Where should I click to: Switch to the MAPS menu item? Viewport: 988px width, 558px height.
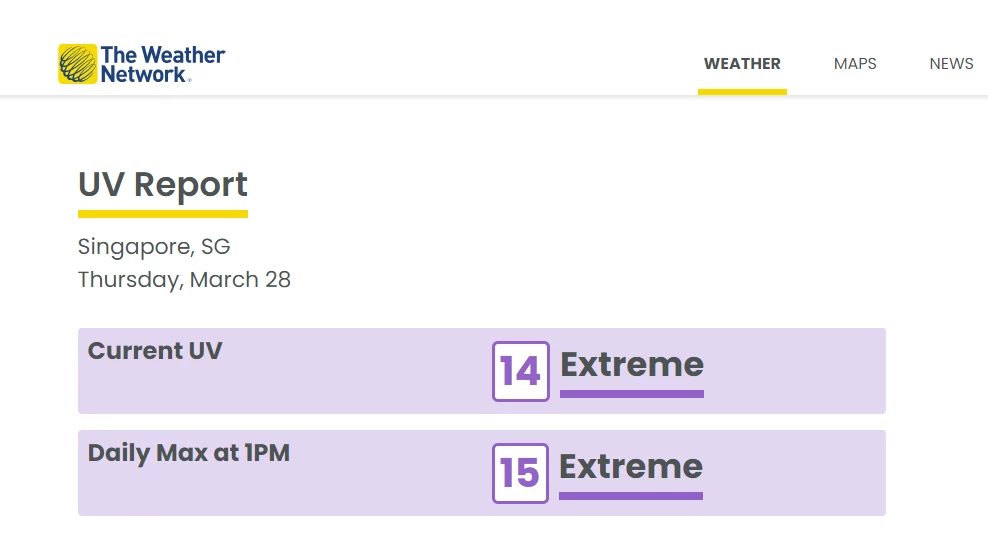(855, 64)
